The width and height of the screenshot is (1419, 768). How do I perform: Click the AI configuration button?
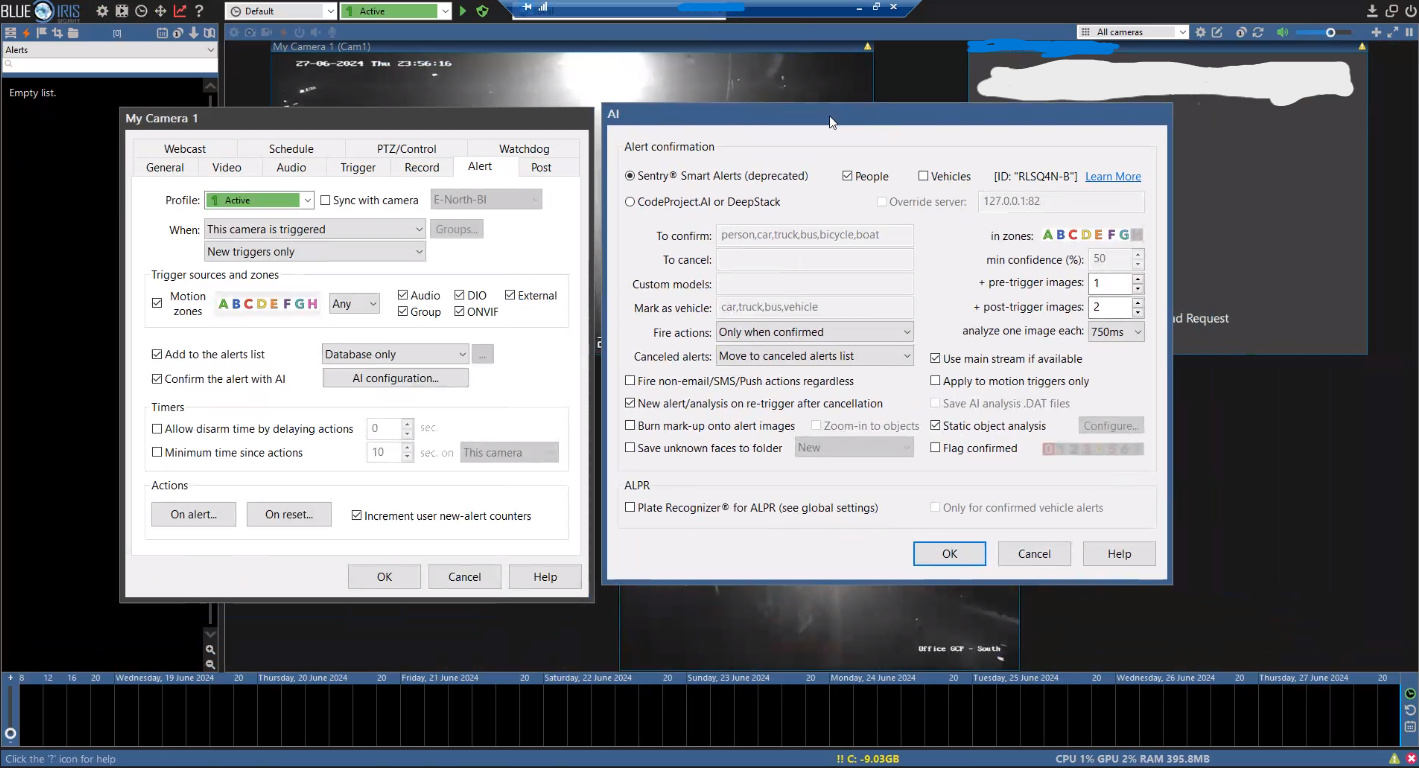396,378
